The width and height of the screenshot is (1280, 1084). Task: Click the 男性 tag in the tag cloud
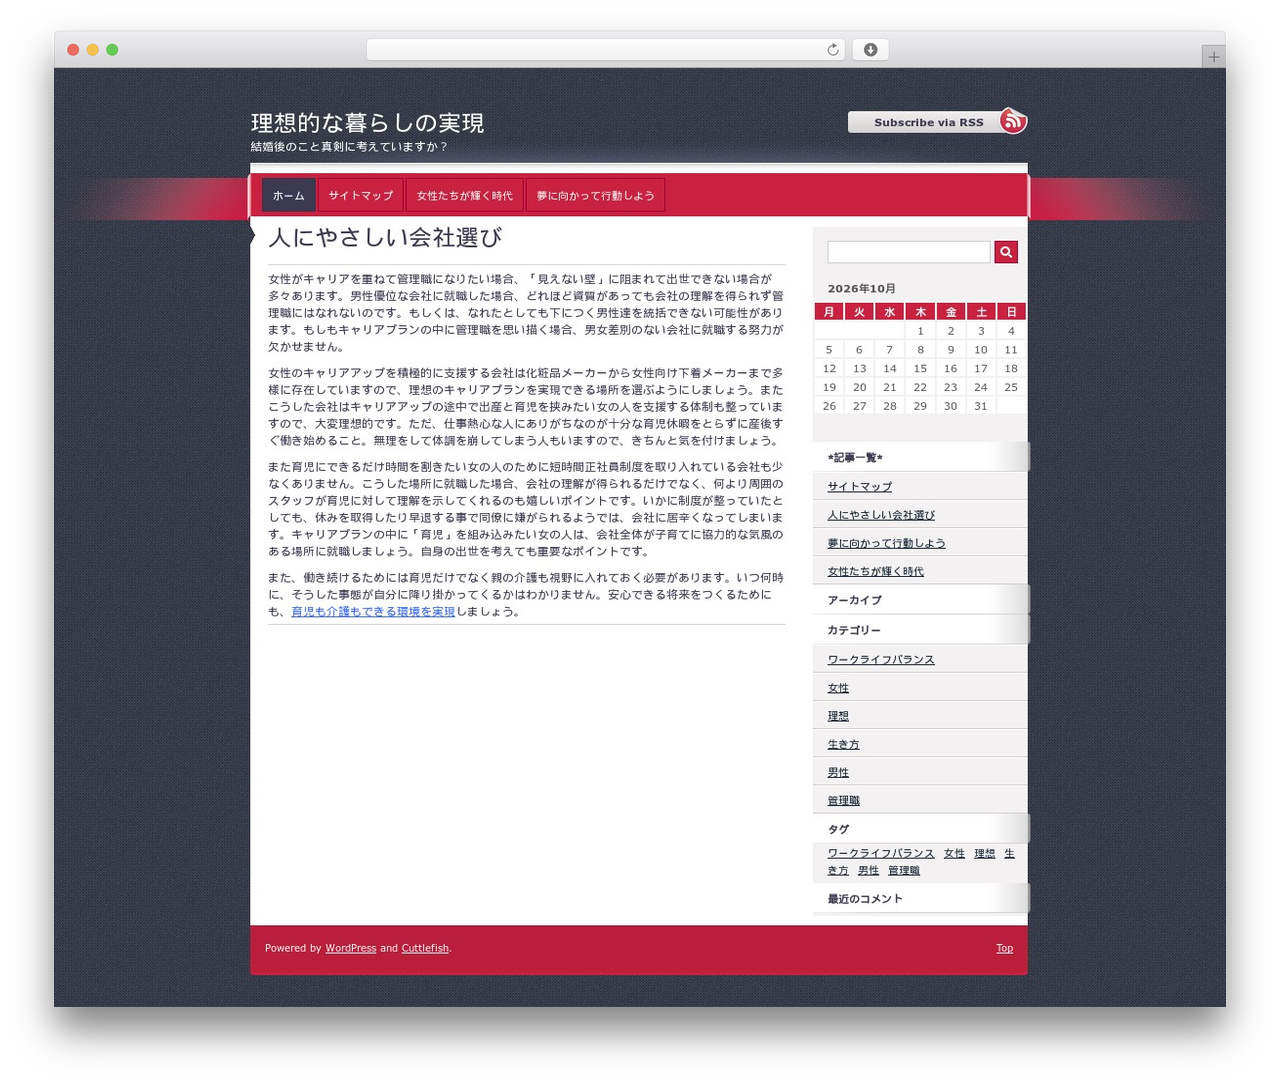point(868,871)
